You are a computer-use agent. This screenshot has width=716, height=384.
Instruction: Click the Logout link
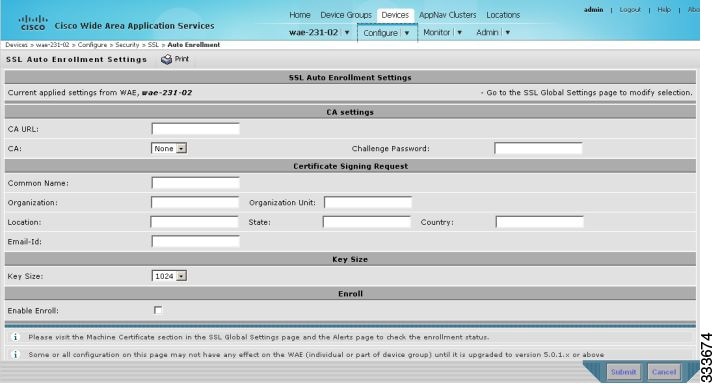point(630,10)
